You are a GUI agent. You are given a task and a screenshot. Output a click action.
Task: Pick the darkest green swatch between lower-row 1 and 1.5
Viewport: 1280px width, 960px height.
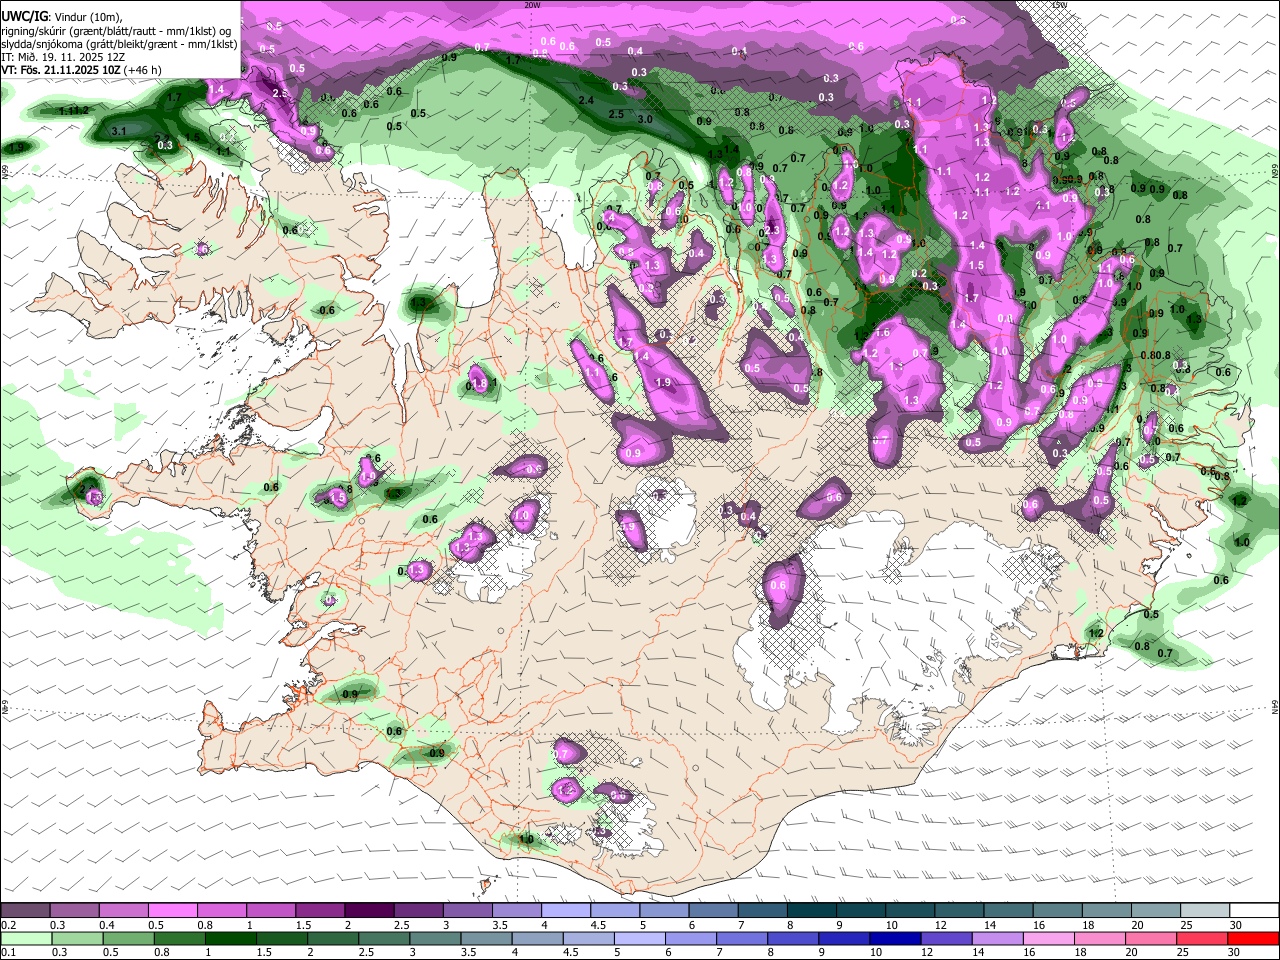(x=230, y=938)
